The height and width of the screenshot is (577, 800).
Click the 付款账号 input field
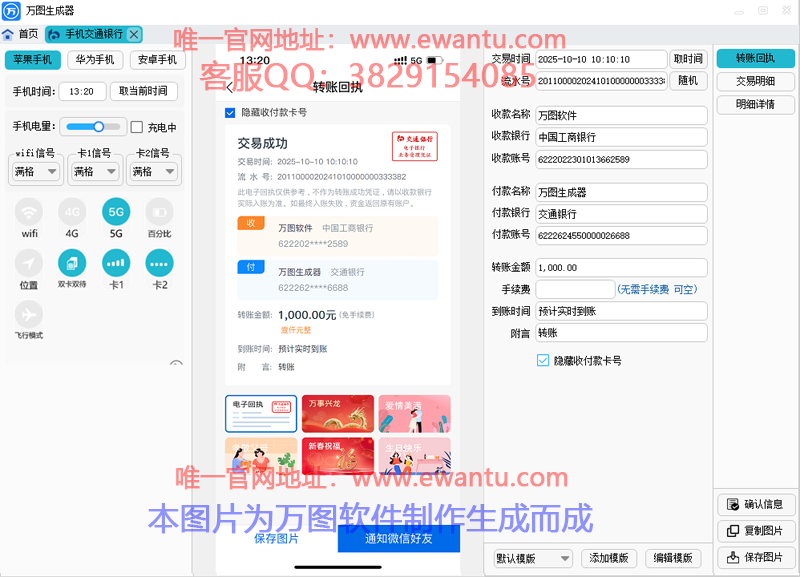click(x=621, y=236)
